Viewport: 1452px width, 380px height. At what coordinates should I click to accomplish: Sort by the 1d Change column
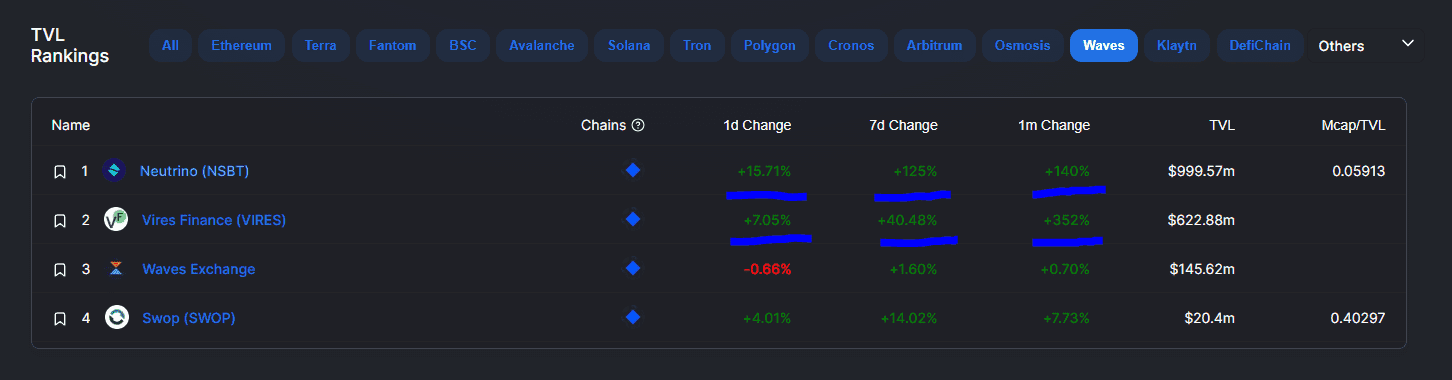tap(757, 125)
